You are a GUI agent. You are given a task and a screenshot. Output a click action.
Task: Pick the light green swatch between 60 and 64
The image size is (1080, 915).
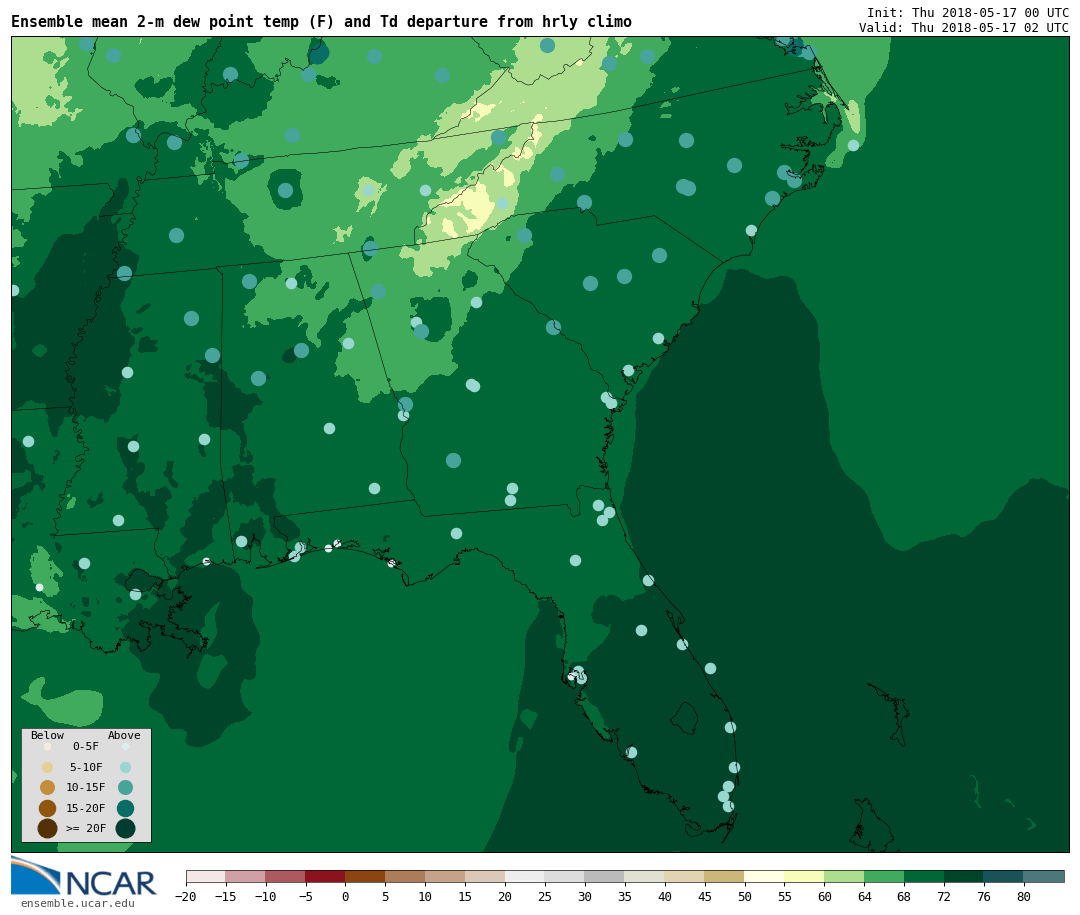(844, 876)
